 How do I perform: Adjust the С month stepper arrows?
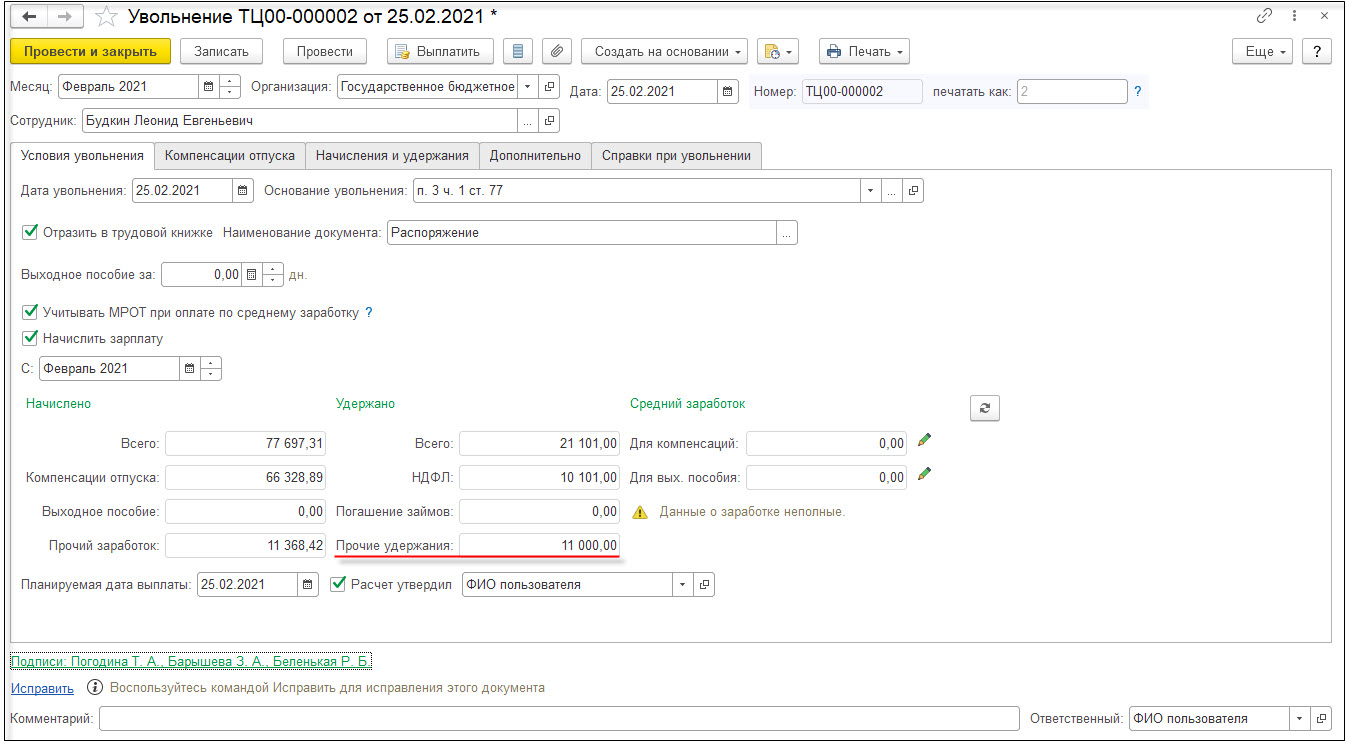coord(211,368)
